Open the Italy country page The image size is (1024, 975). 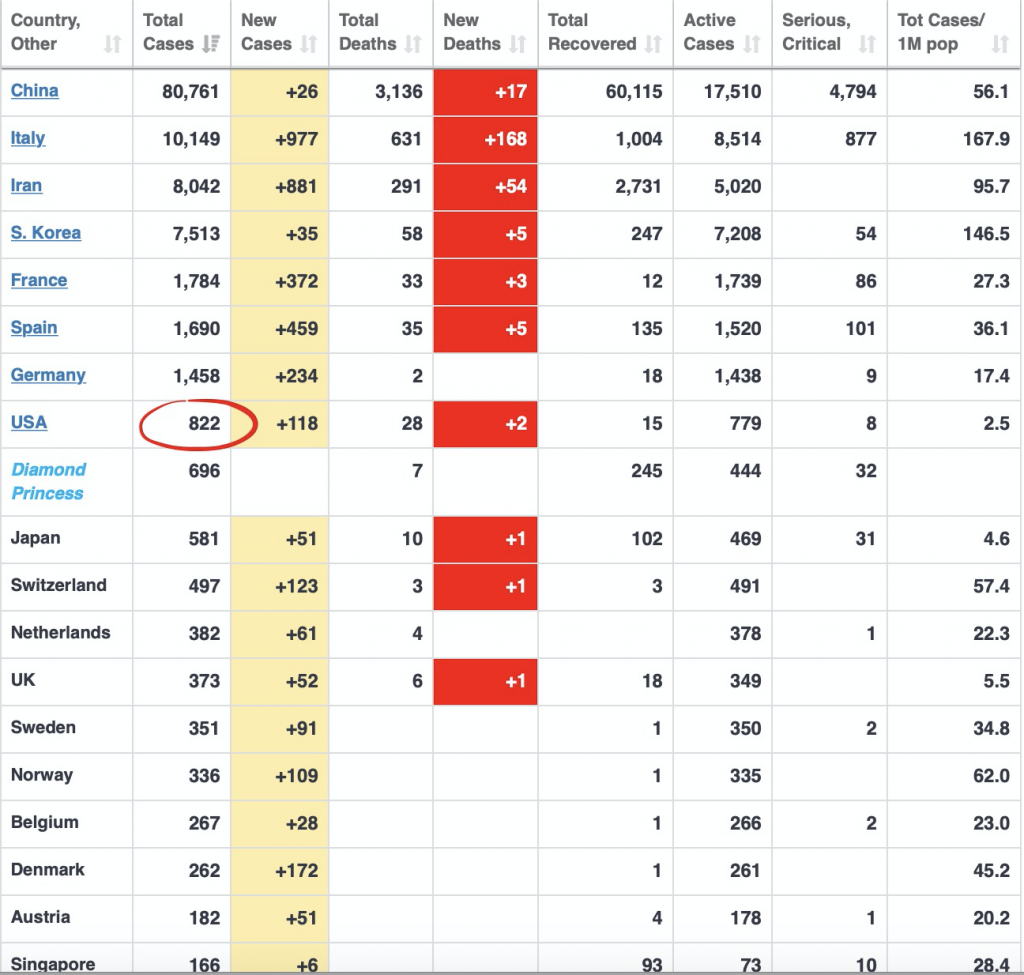pyautogui.click(x=27, y=139)
